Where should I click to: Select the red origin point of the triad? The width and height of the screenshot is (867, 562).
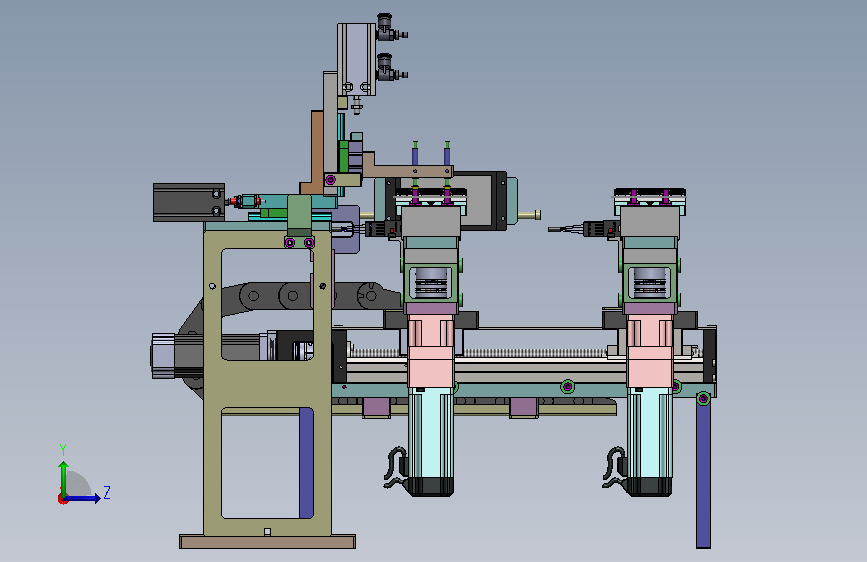click(x=62, y=499)
